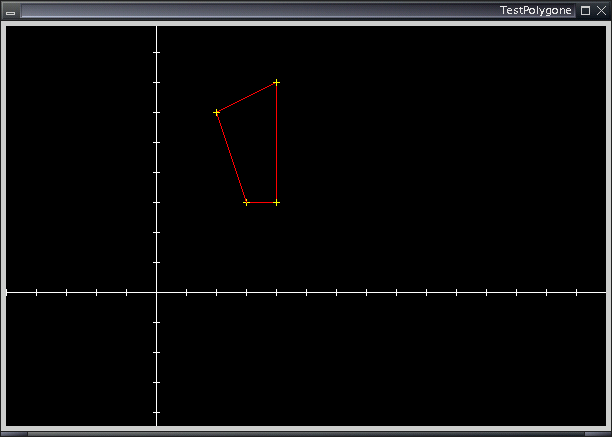Click the vertical red polygon edge

tap(276, 142)
